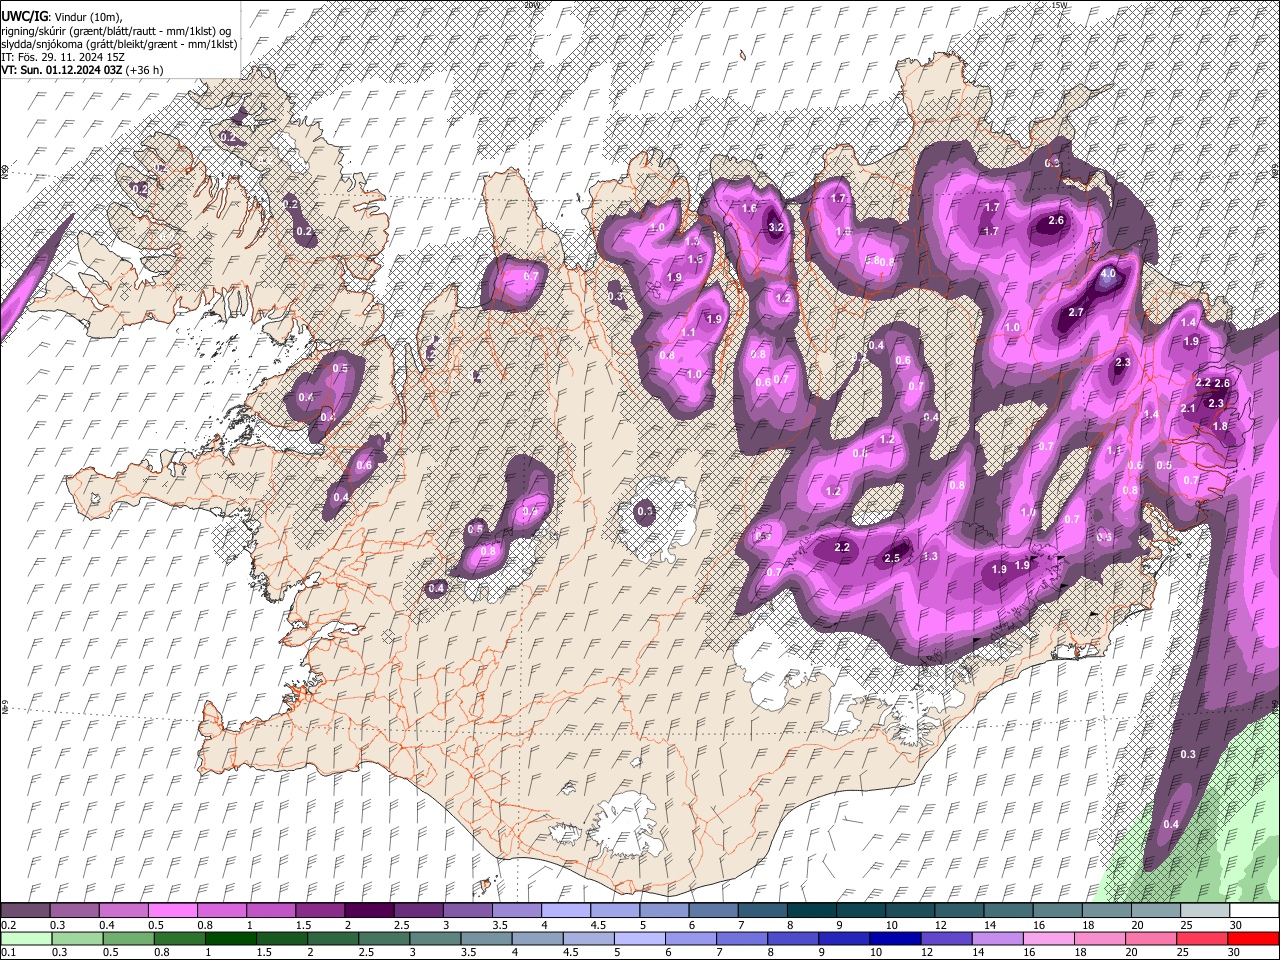Click the '0.1' label in the rain scale row
1280x960 pixels.
tap(8, 953)
